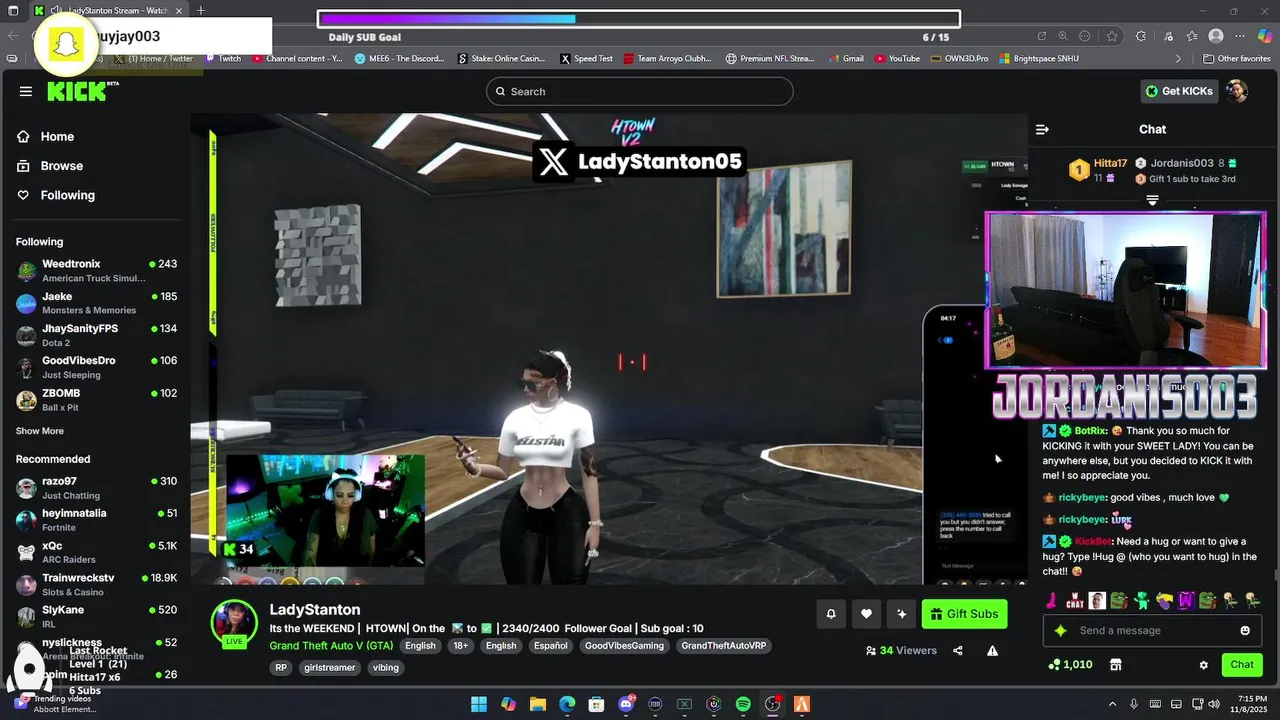
Task: Click the LadyStanton channel avatar
Action: coord(234,623)
